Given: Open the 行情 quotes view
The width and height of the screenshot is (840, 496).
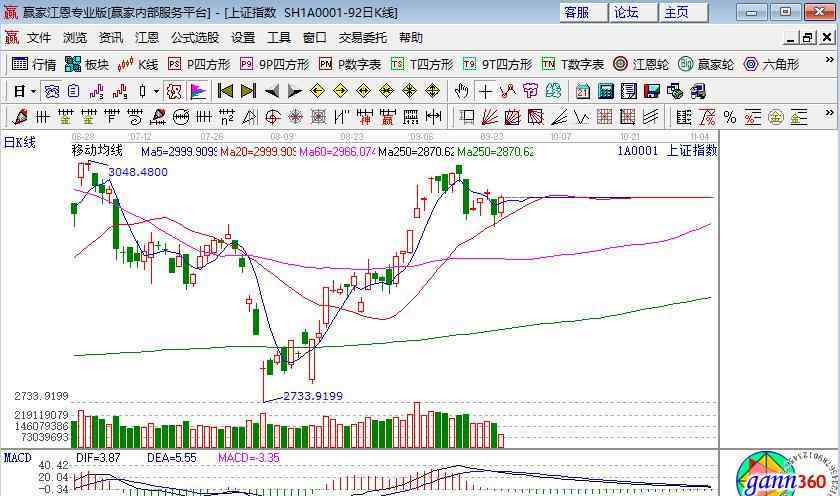Looking at the screenshot, I should 34,64.
